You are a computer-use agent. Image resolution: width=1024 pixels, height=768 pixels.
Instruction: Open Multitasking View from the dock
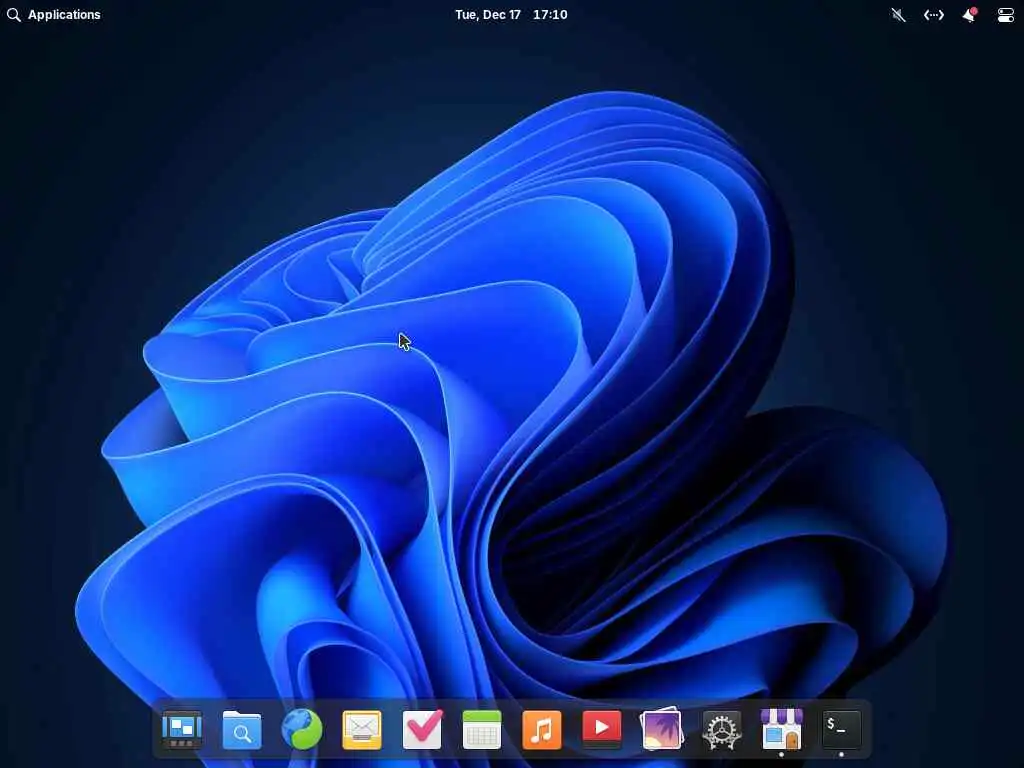pos(182,729)
